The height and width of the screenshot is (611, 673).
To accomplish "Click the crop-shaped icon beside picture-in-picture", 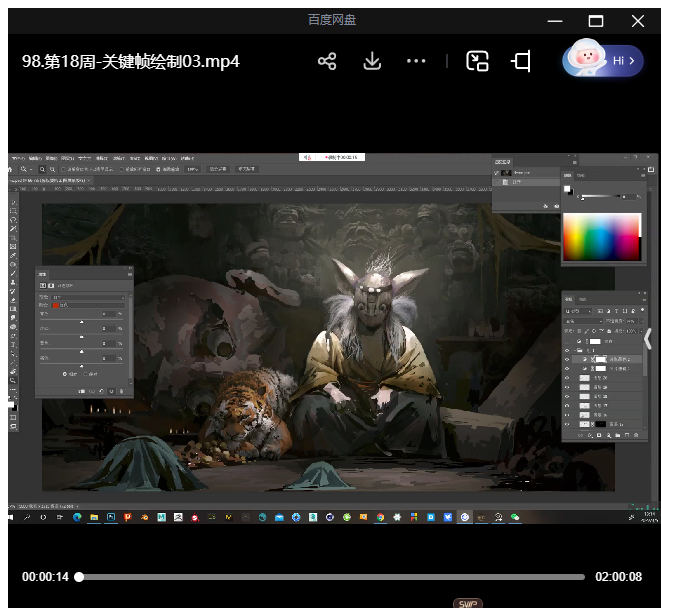I will 521,61.
